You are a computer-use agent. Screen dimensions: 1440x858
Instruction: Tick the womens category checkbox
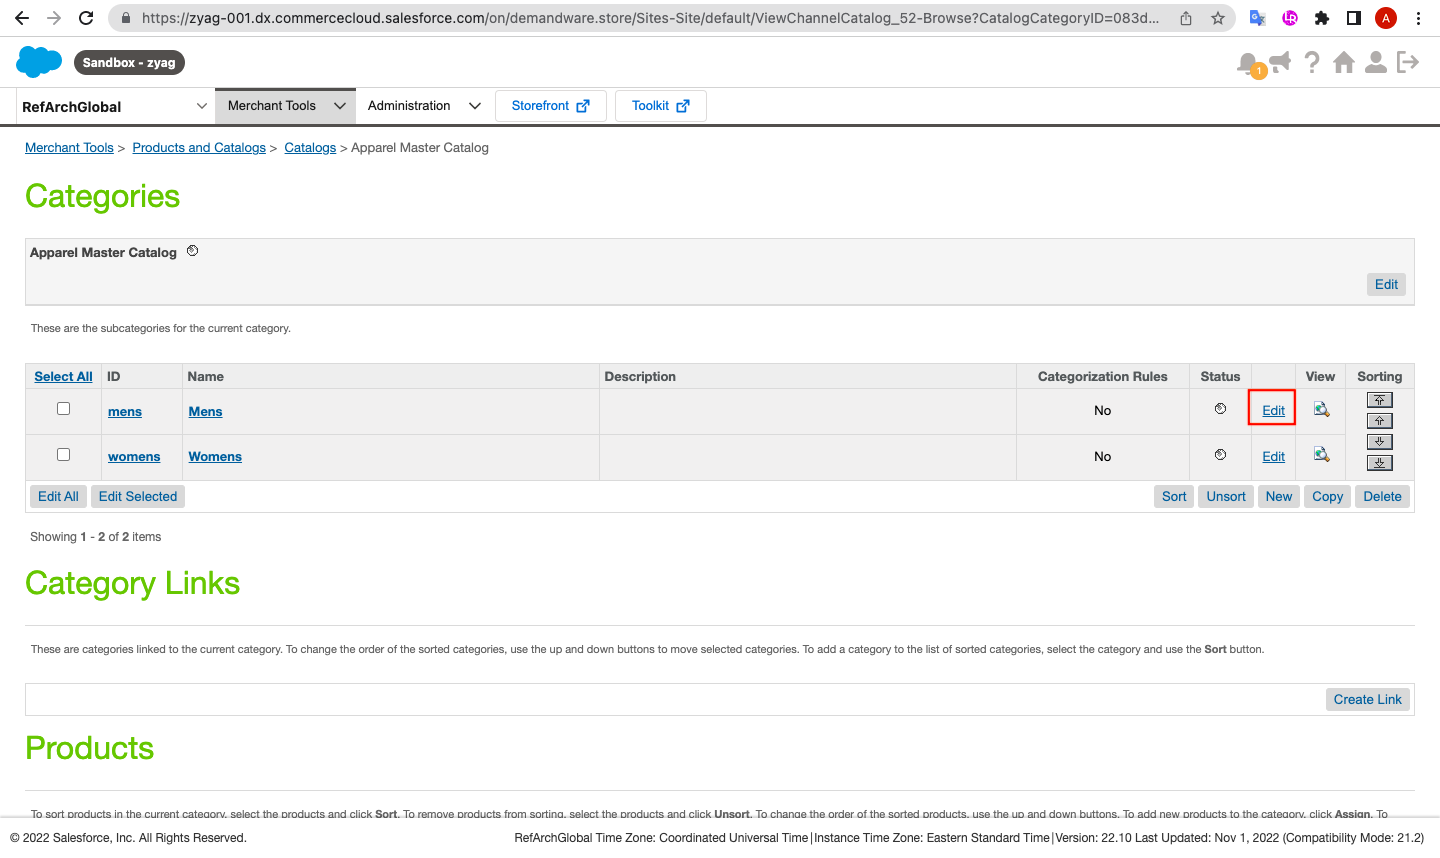coord(64,455)
